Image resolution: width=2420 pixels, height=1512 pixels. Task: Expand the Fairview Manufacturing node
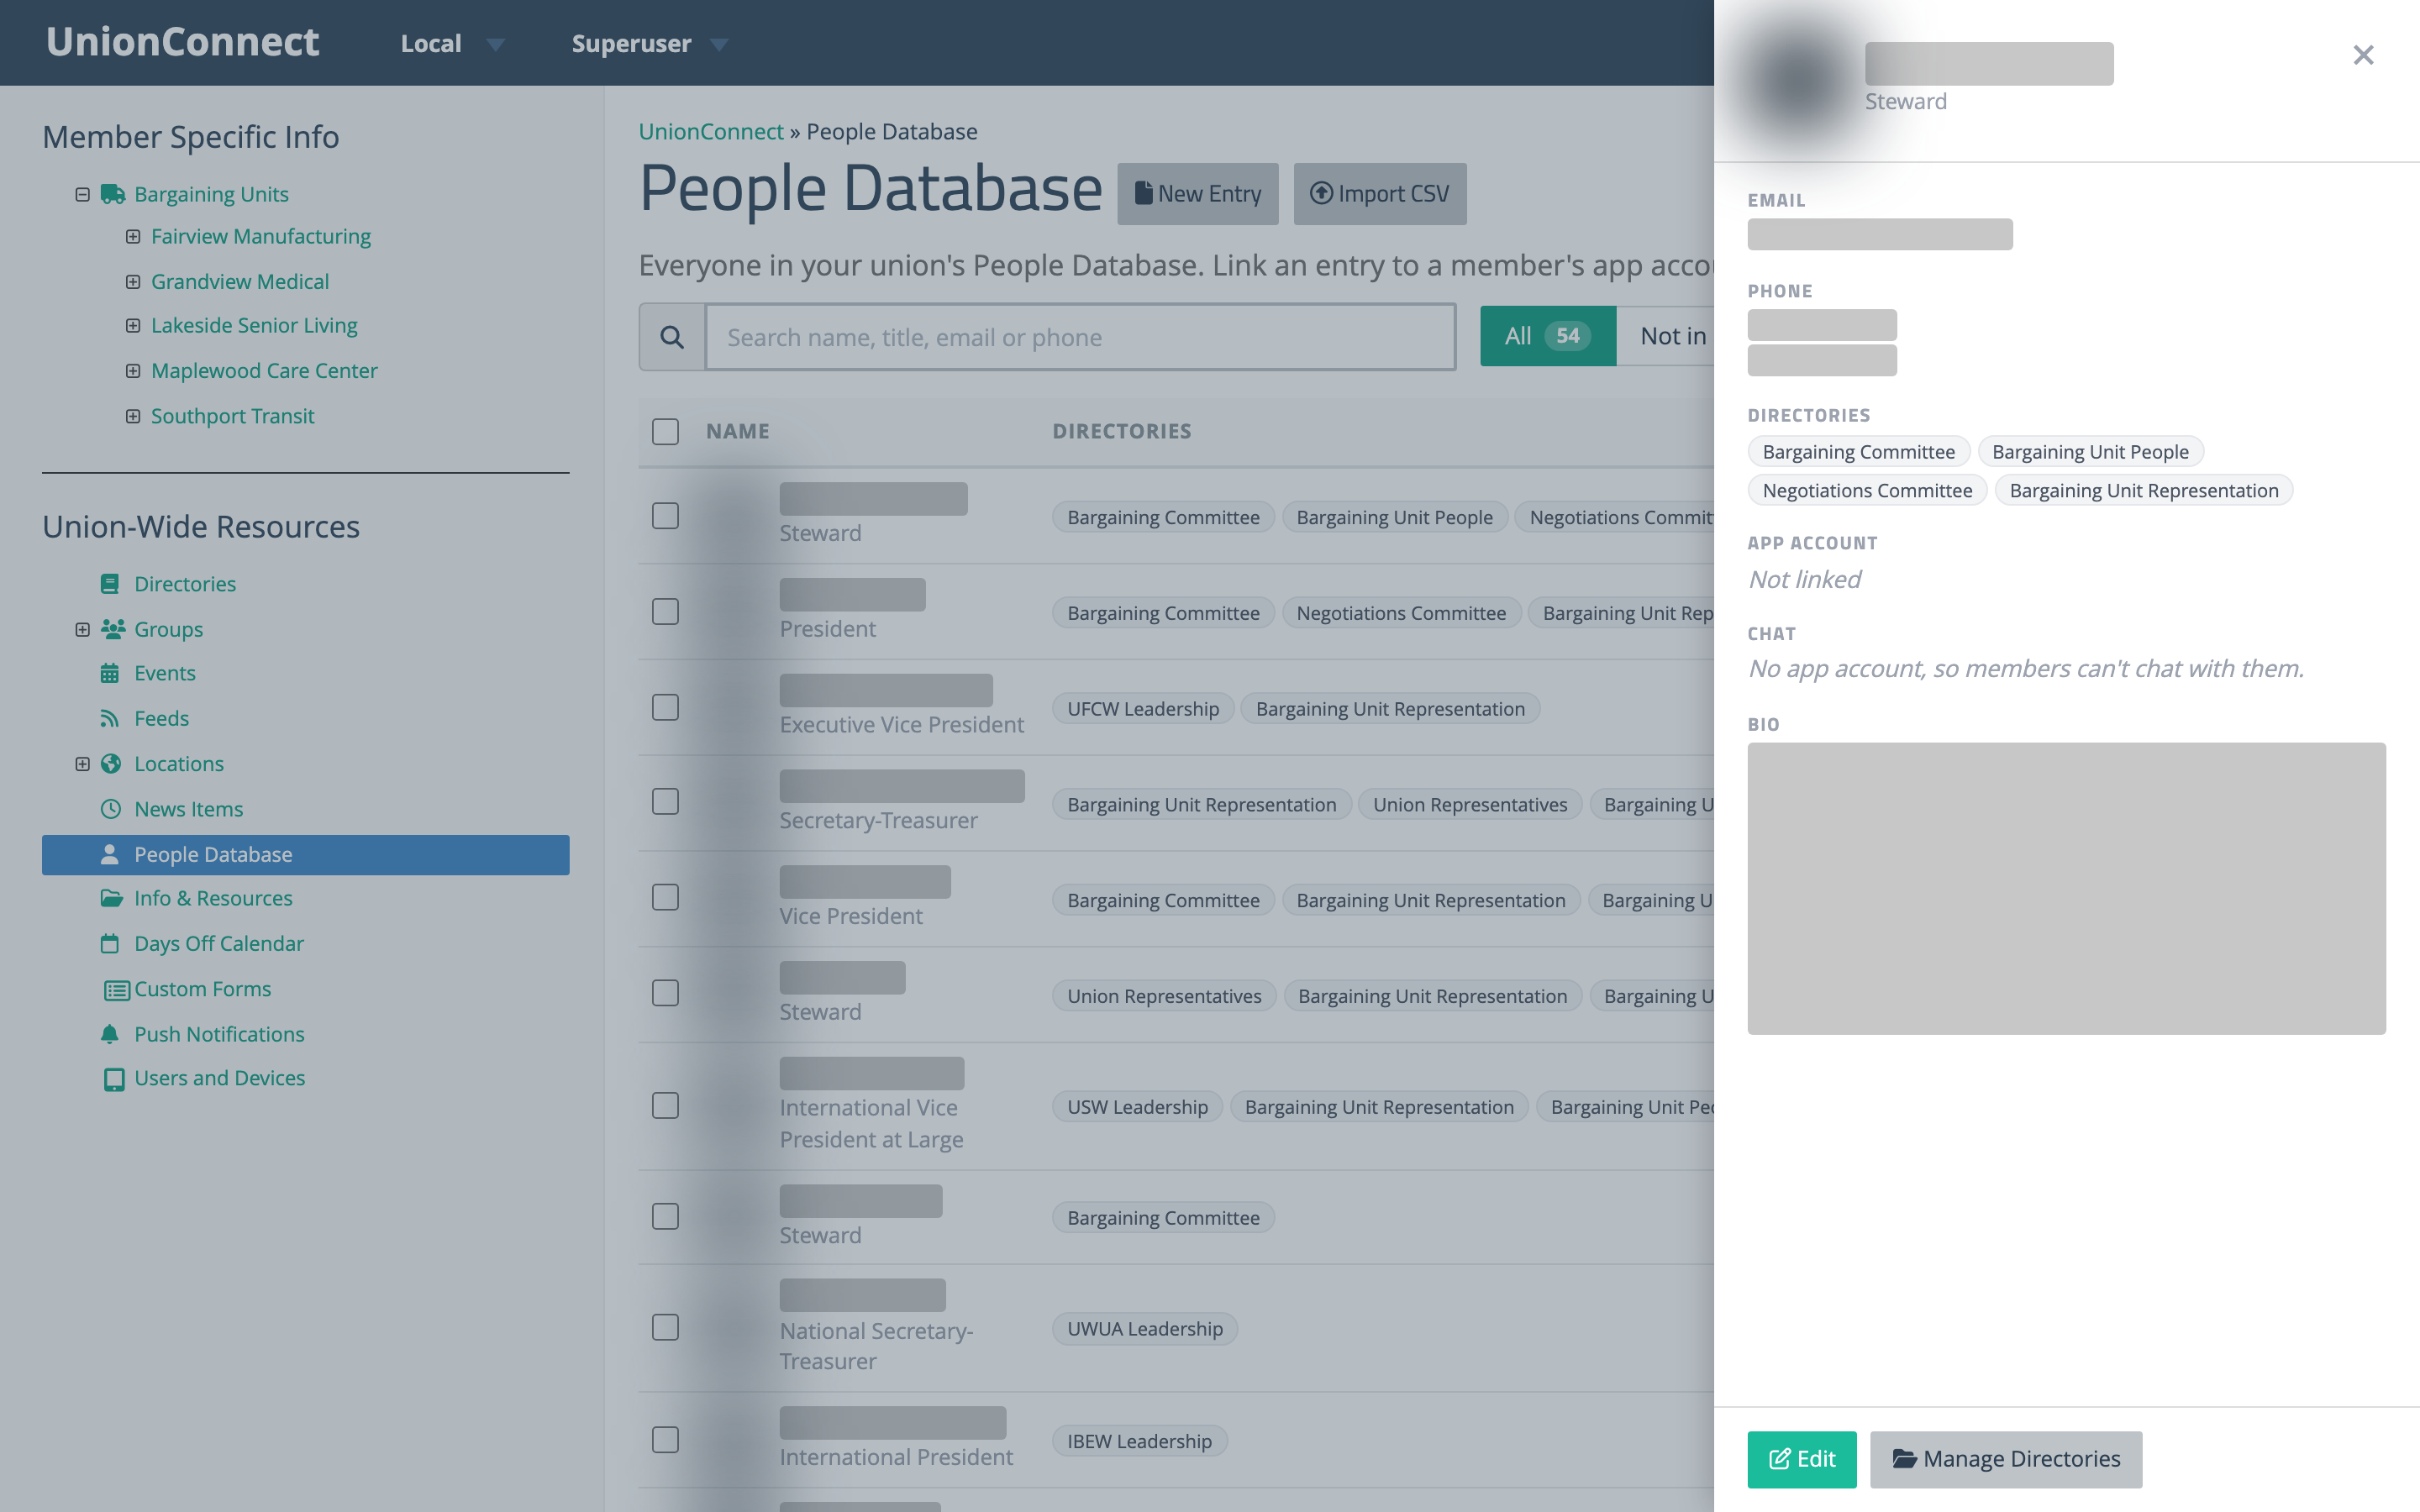(132, 236)
